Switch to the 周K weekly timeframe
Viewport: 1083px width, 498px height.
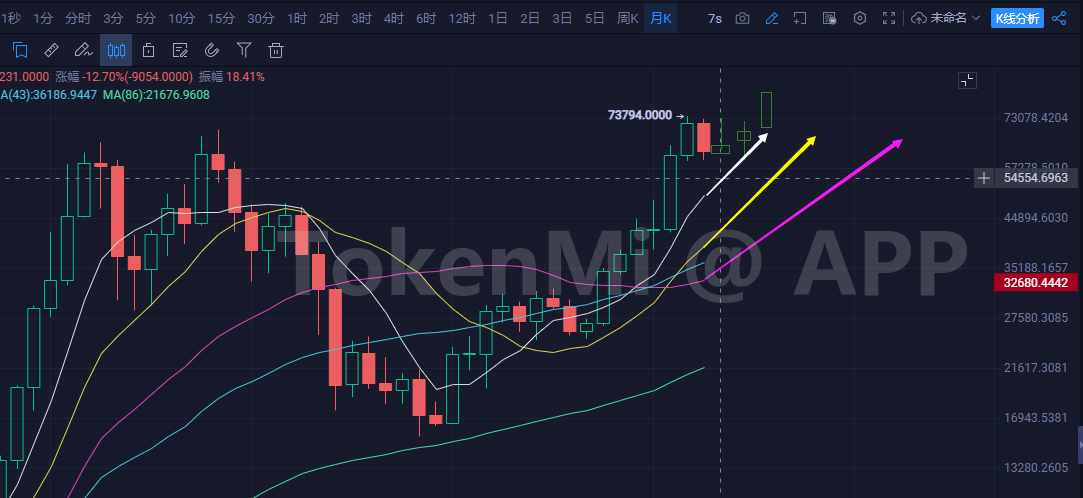tap(627, 18)
